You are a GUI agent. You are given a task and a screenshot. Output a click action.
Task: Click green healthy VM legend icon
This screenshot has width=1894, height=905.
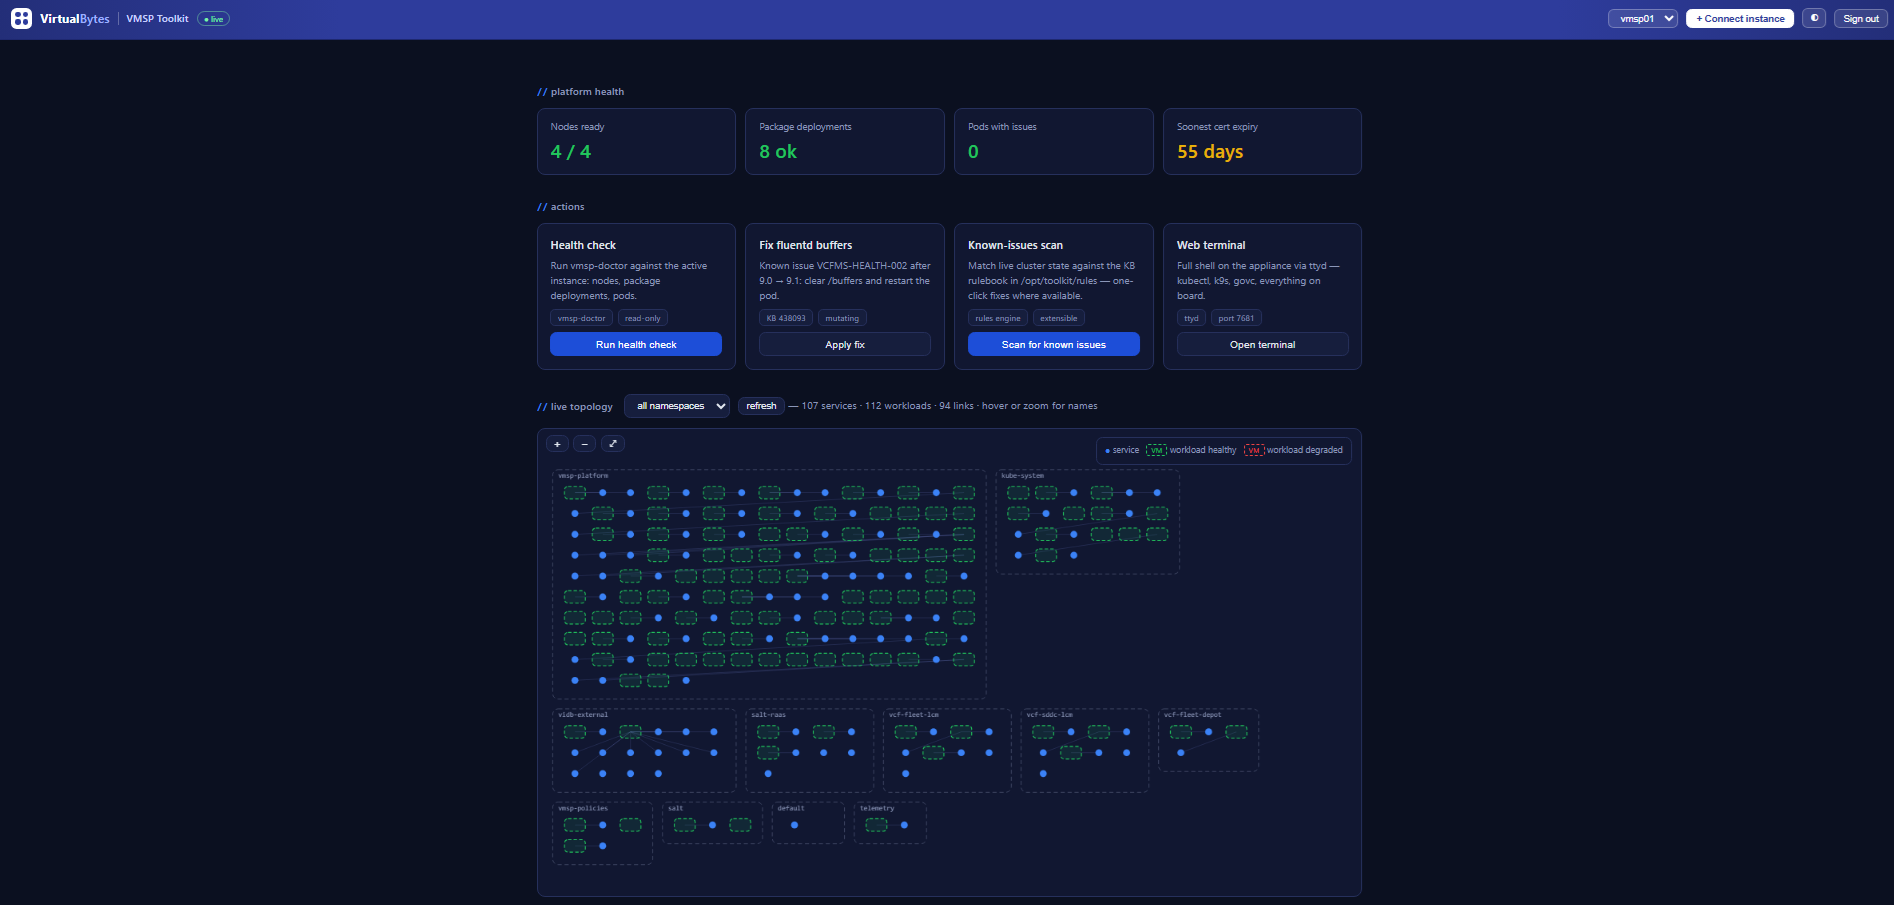(1156, 450)
